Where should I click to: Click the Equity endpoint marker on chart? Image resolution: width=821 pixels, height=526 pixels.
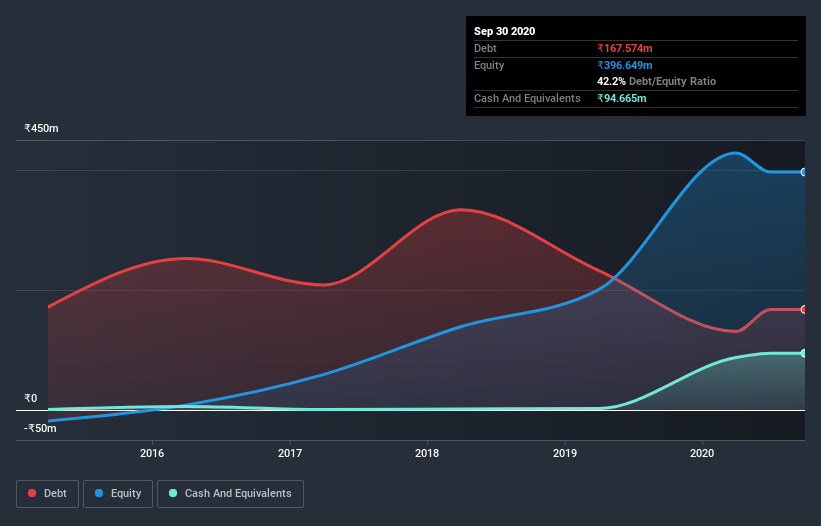(804, 172)
